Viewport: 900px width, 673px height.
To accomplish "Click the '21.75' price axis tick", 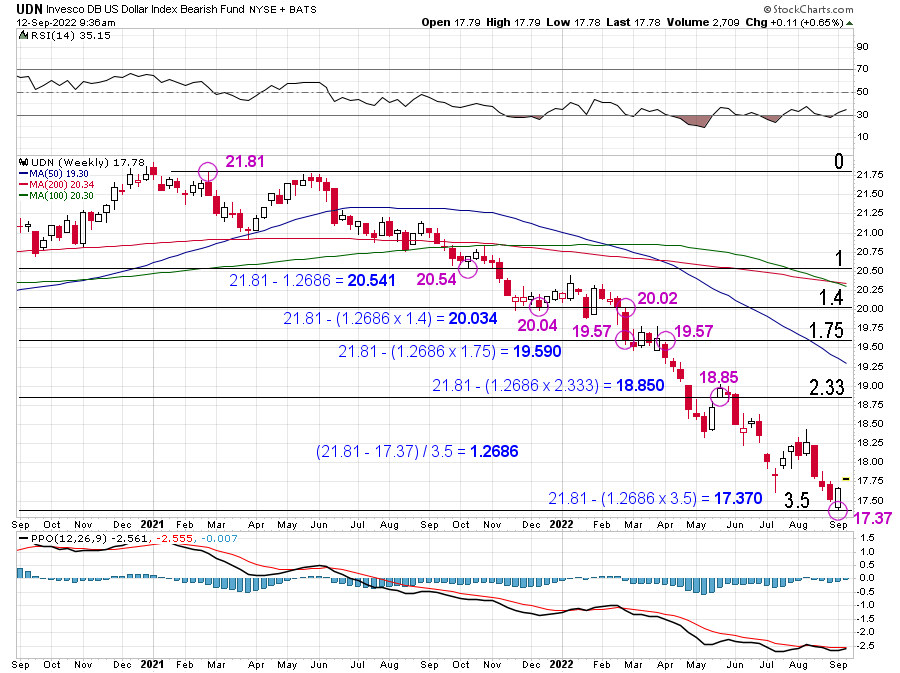I will click(870, 175).
